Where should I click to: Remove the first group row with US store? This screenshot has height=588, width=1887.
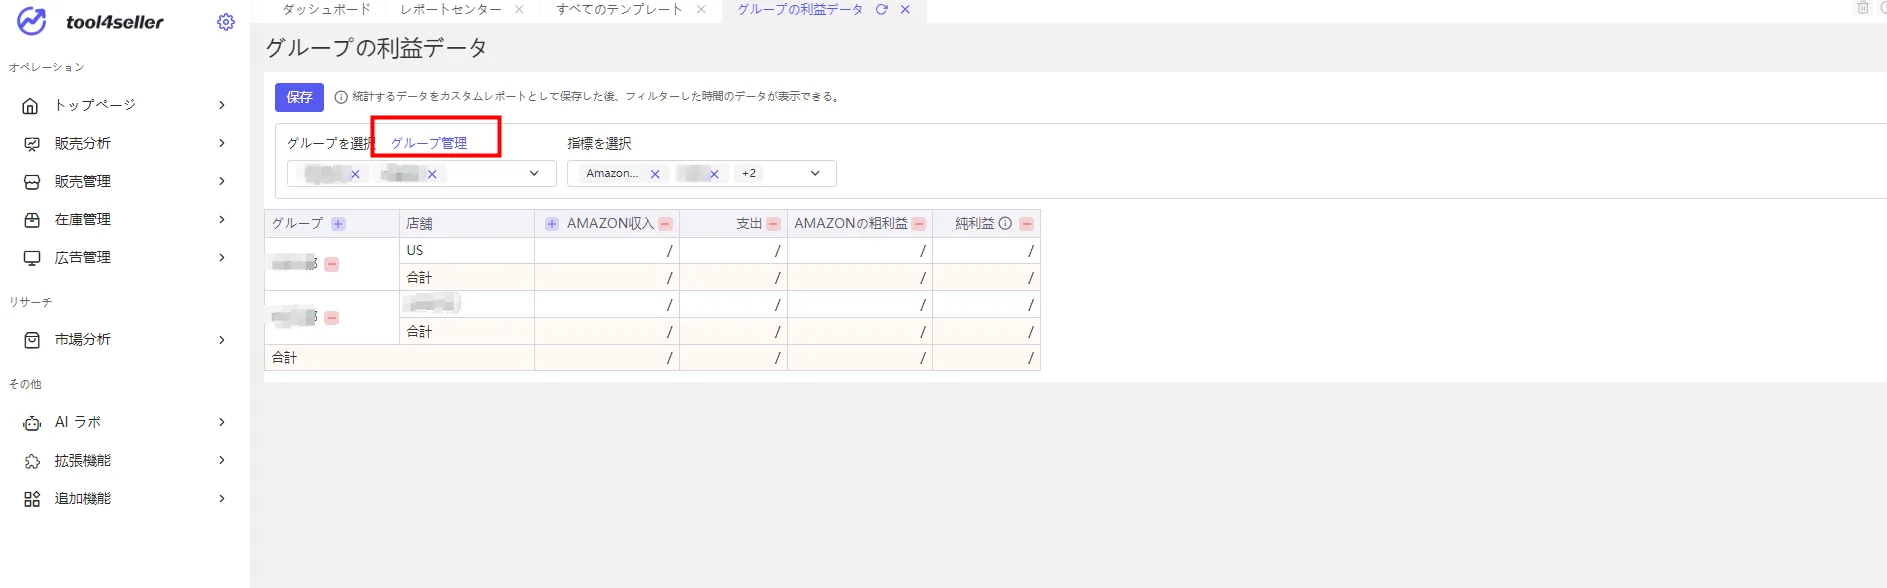coord(331,264)
